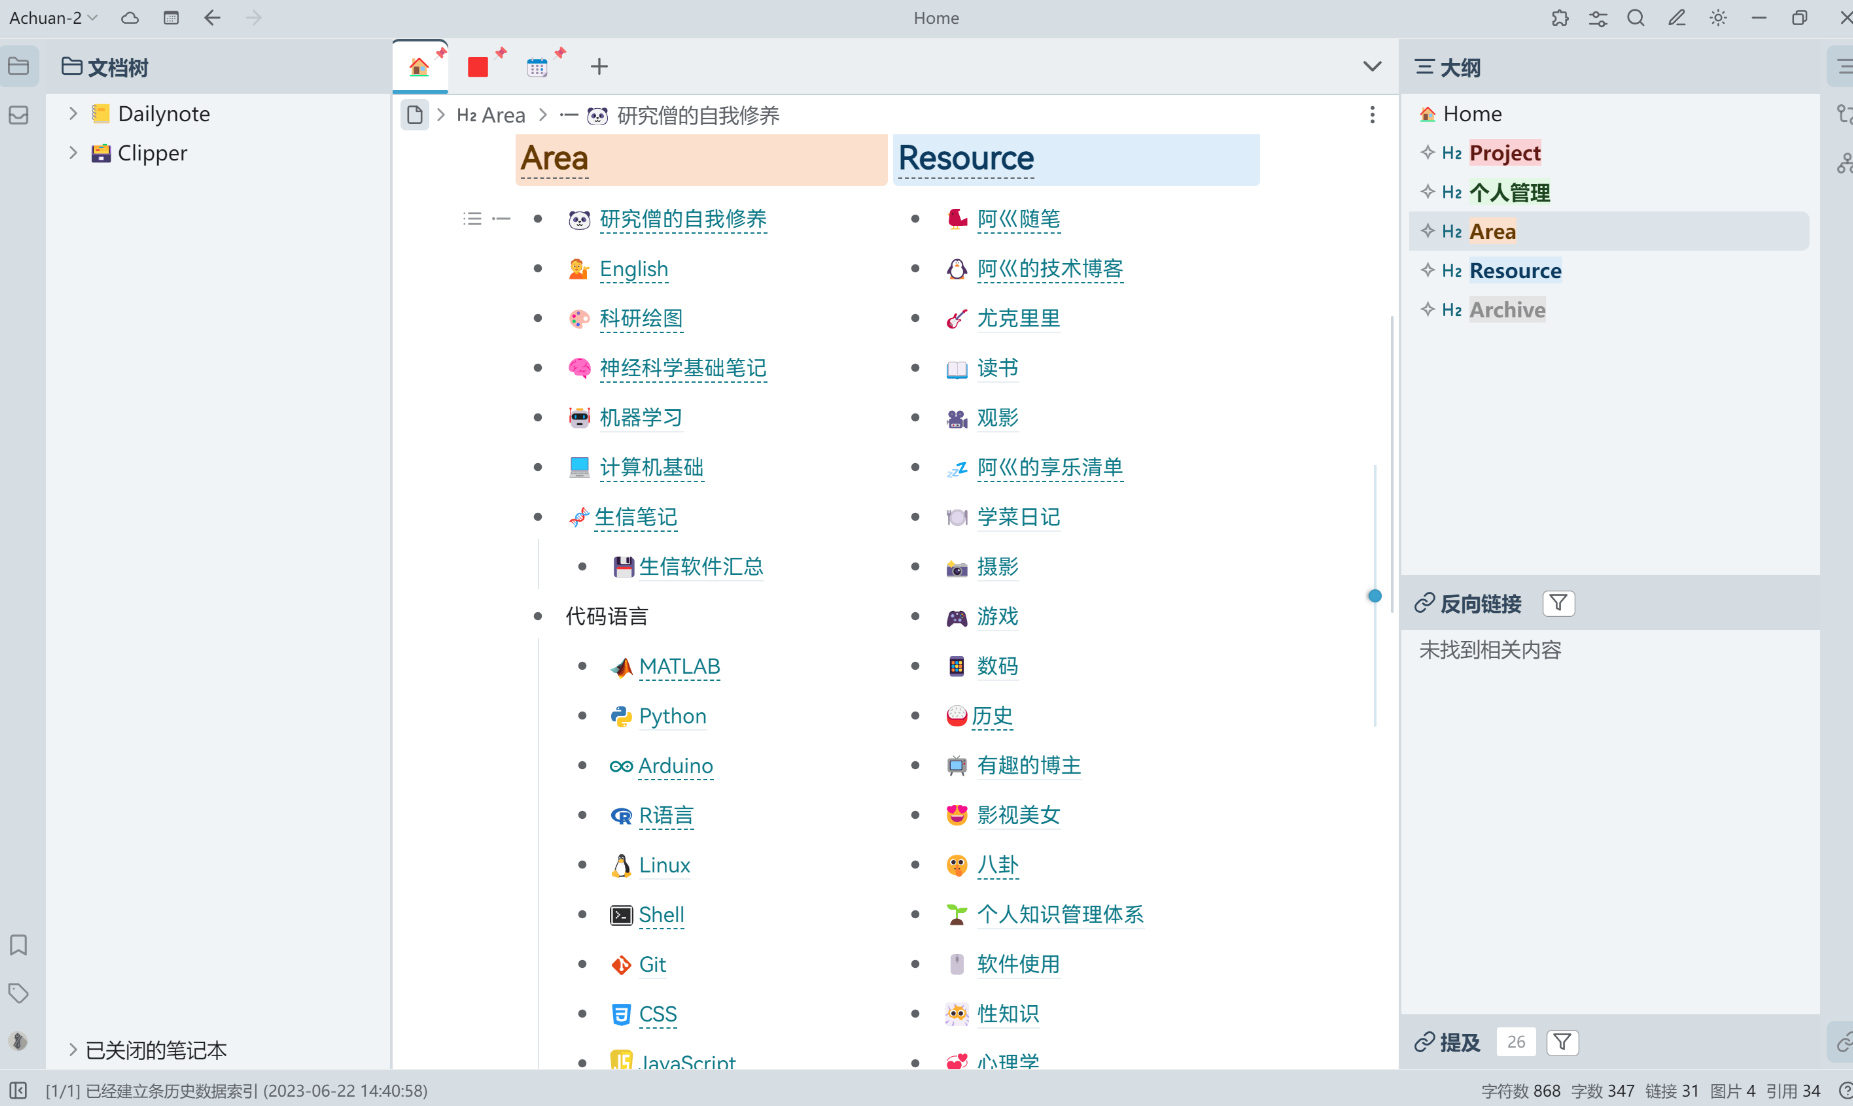Open the tags panel
Image resolution: width=1853 pixels, height=1106 pixels.
coord(18,993)
